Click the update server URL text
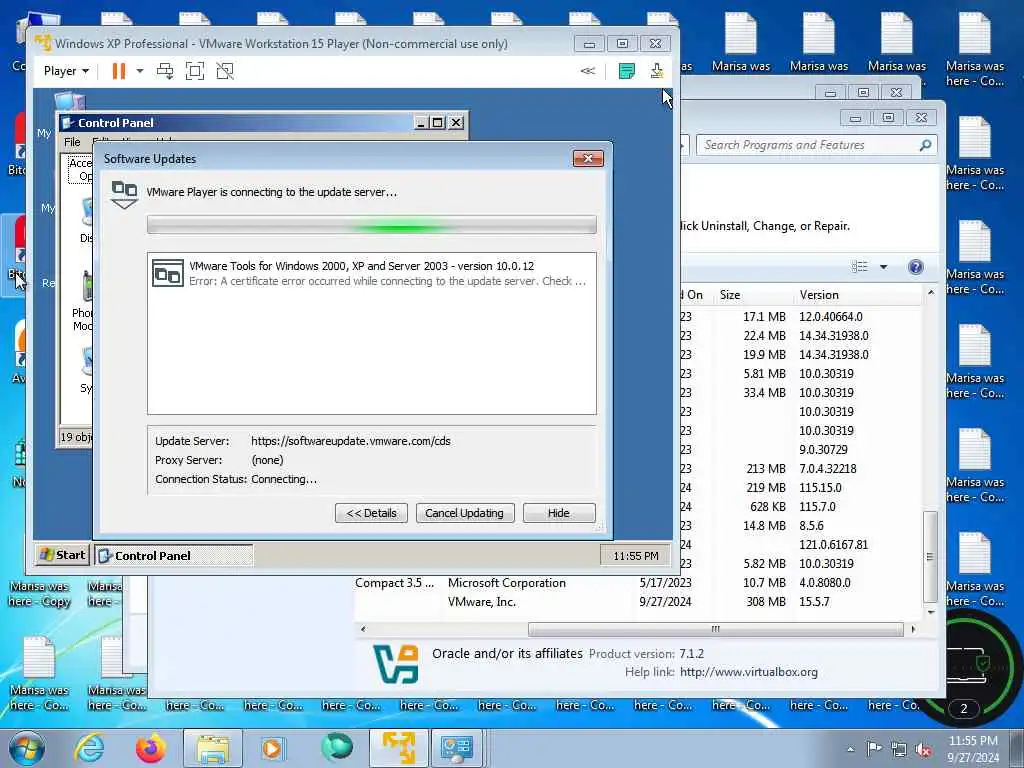This screenshot has width=1024, height=768. (x=351, y=441)
